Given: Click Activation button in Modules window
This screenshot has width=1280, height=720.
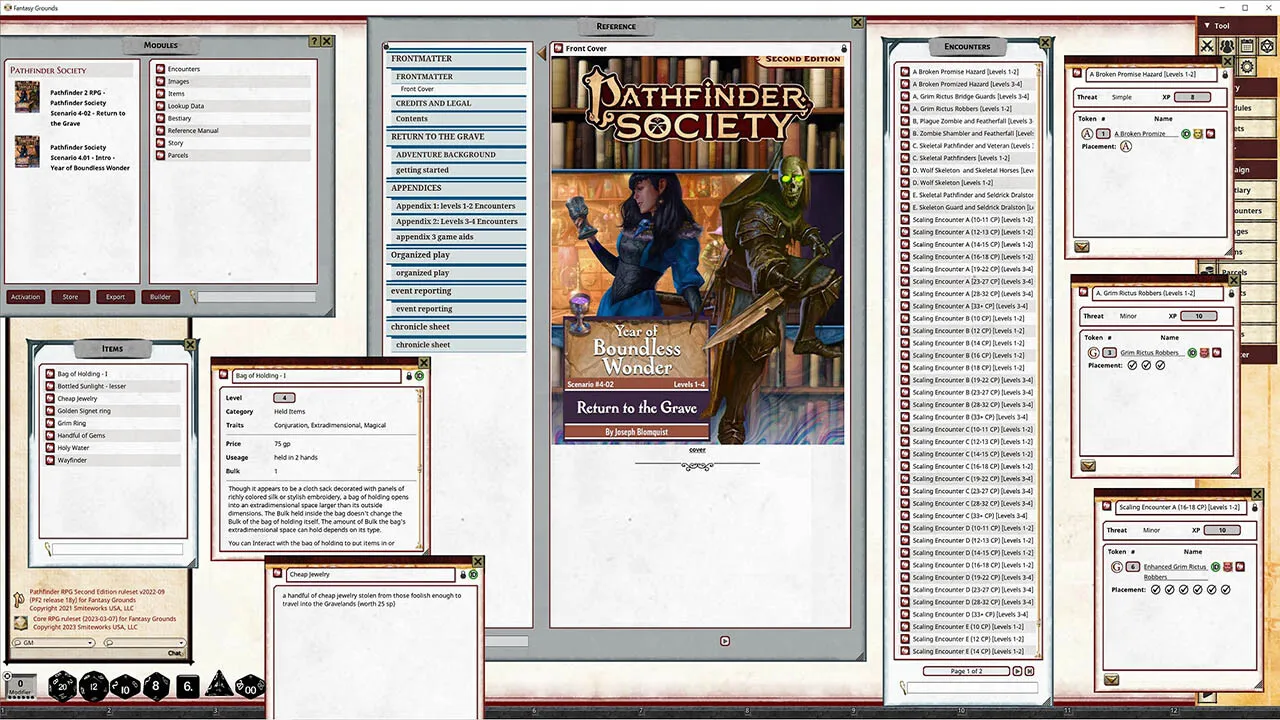Looking at the screenshot, I should (x=26, y=297).
